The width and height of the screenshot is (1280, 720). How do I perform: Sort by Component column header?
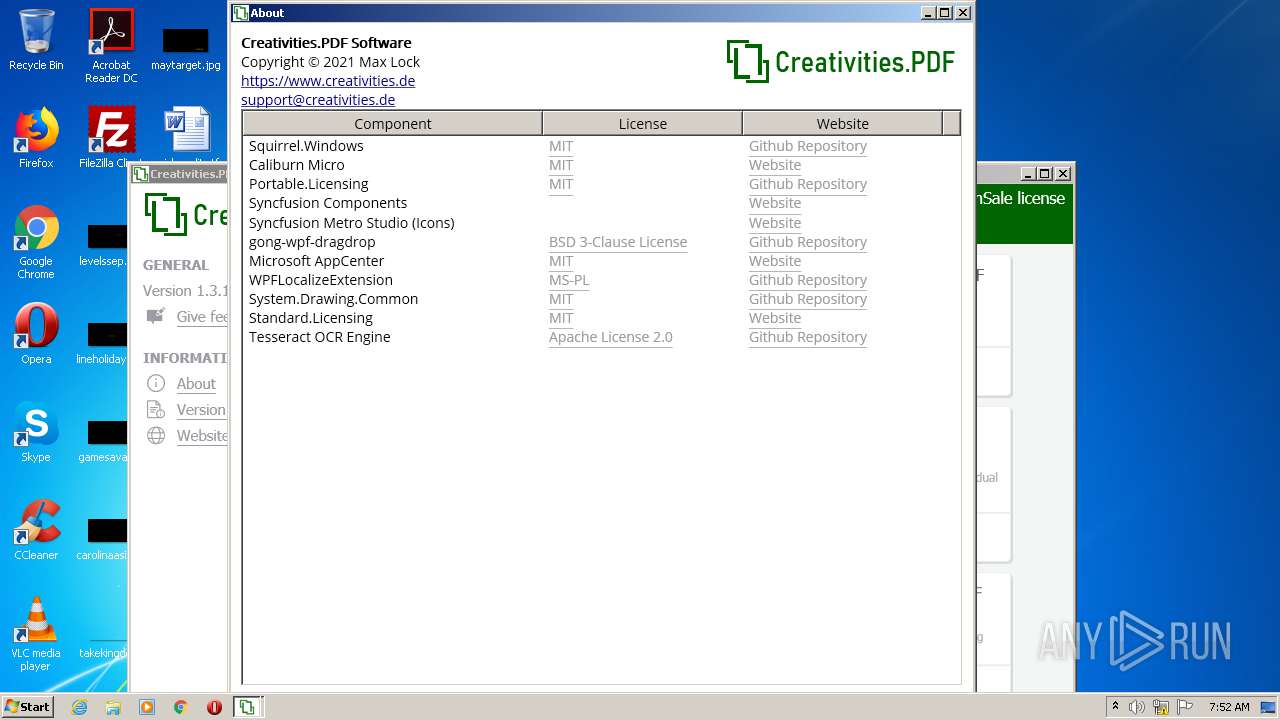click(x=393, y=123)
